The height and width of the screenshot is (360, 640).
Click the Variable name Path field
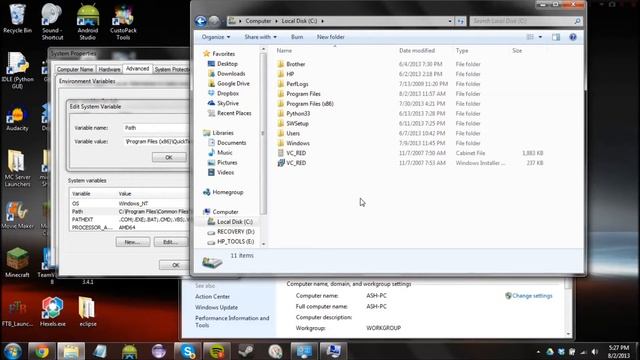pos(157,128)
